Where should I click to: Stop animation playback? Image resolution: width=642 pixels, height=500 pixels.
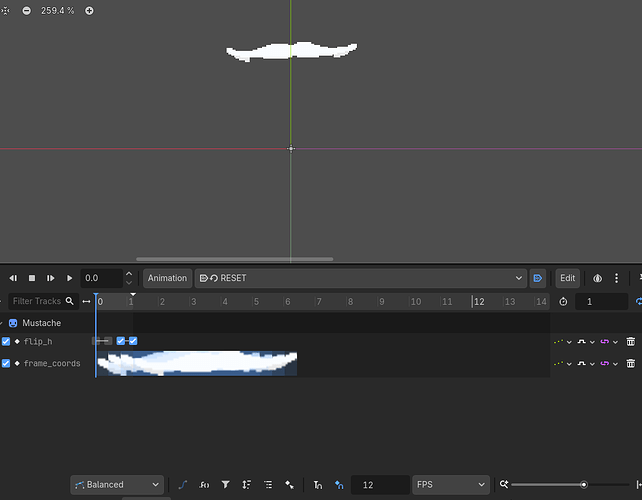tap(32, 278)
